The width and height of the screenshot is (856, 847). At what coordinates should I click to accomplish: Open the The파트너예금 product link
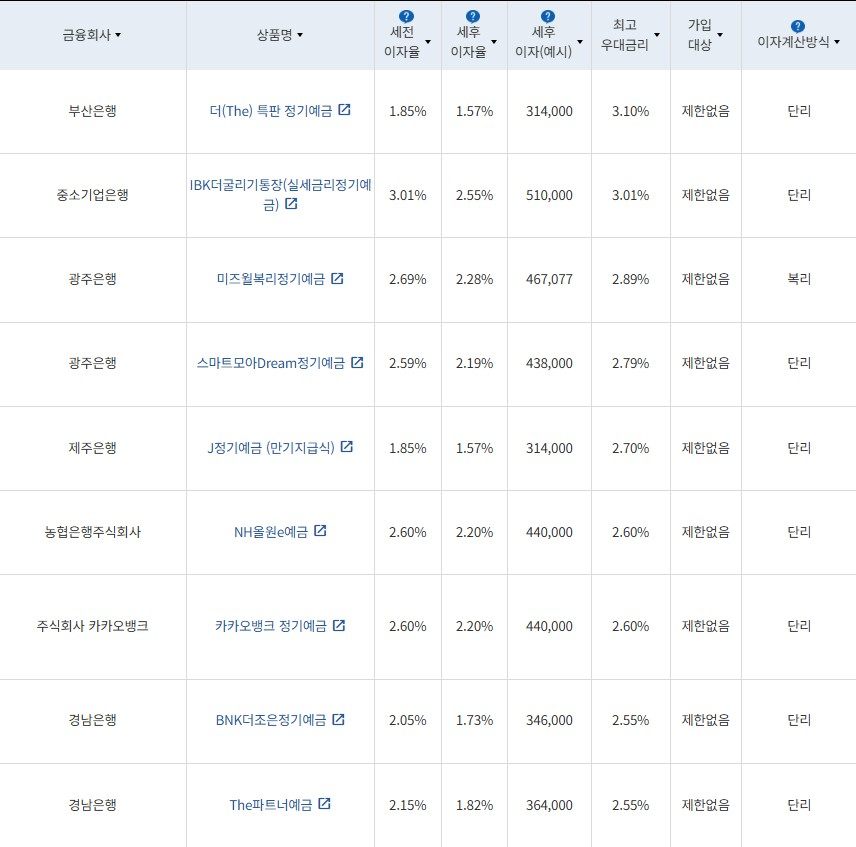coord(273,805)
